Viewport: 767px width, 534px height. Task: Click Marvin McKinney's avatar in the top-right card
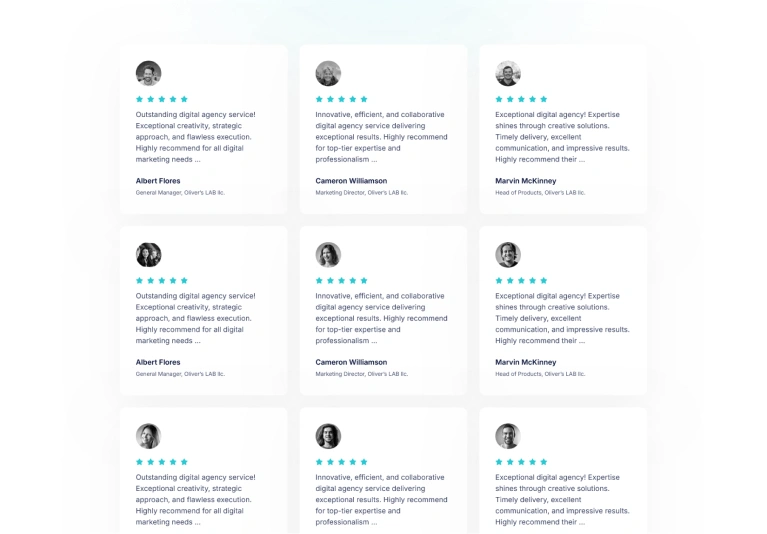click(x=508, y=73)
